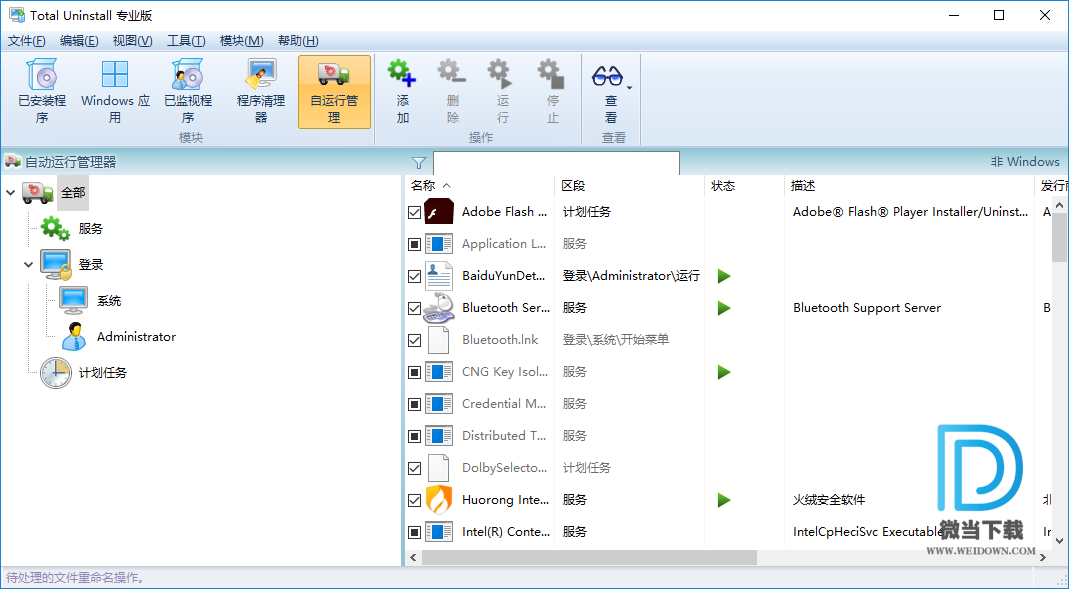Collapse the 登录 tree node
The height and width of the screenshot is (589, 1069).
click(29, 265)
